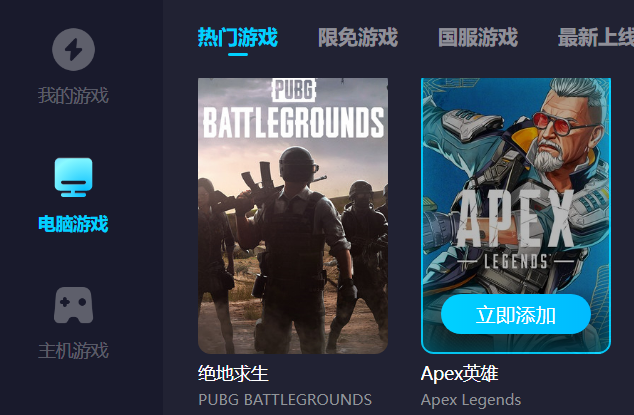Viewport: 634px width, 415px height.
Task: Click the 主机游戏 sidebar label
Action: pos(73,351)
